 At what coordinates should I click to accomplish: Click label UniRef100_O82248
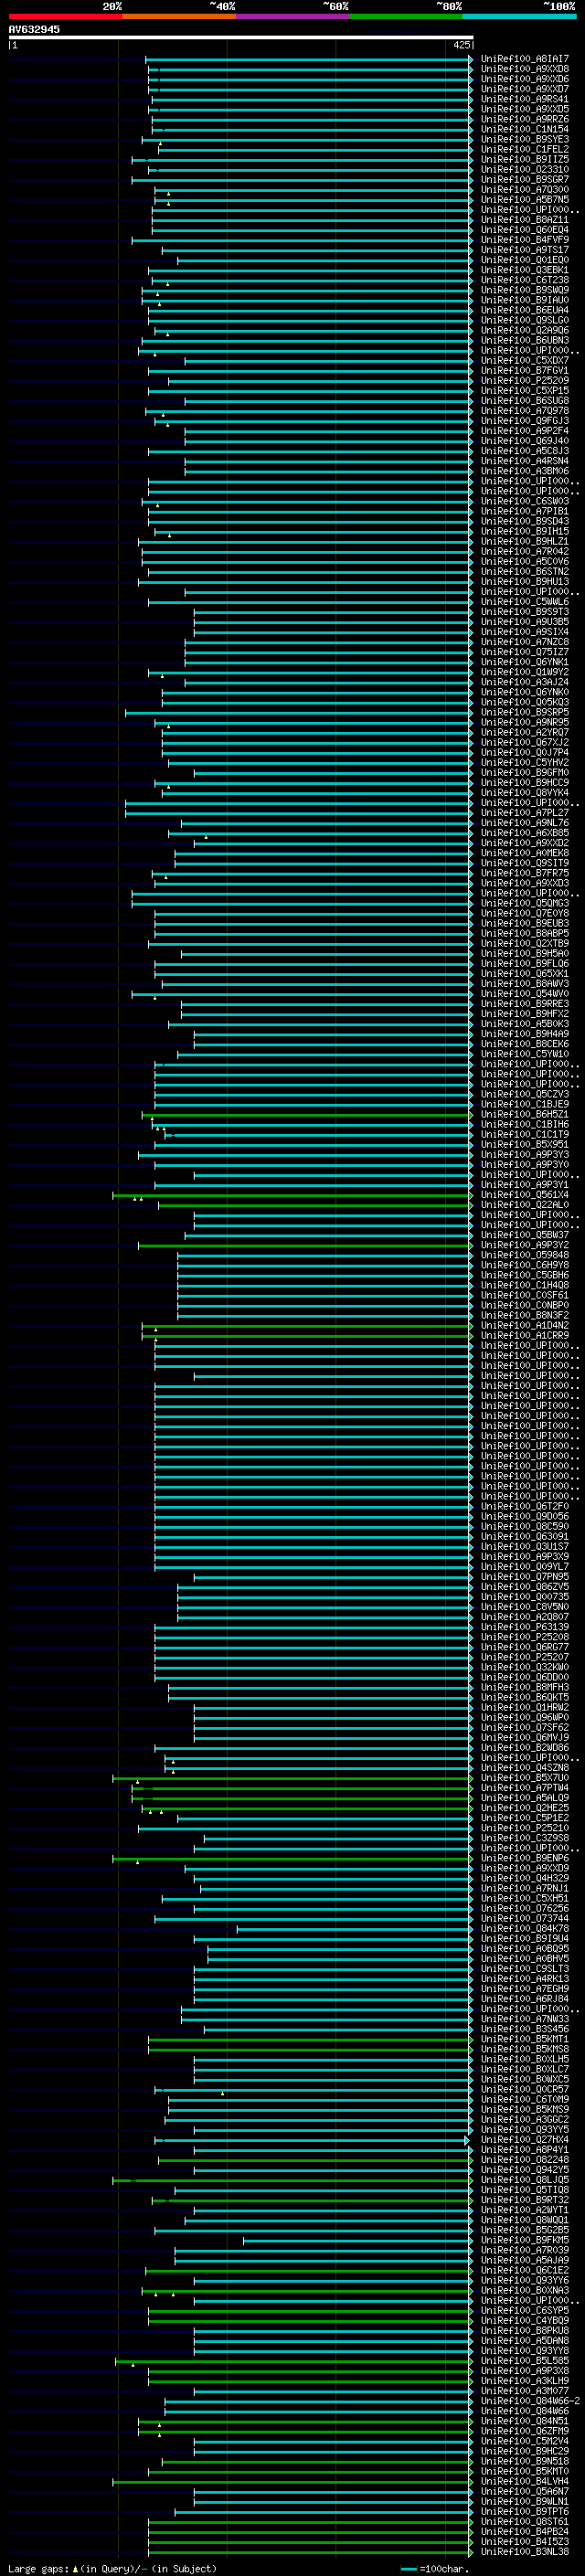525,2160
